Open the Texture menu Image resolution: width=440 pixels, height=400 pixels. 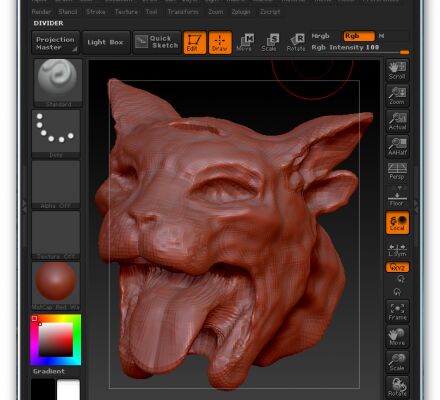click(x=126, y=12)
